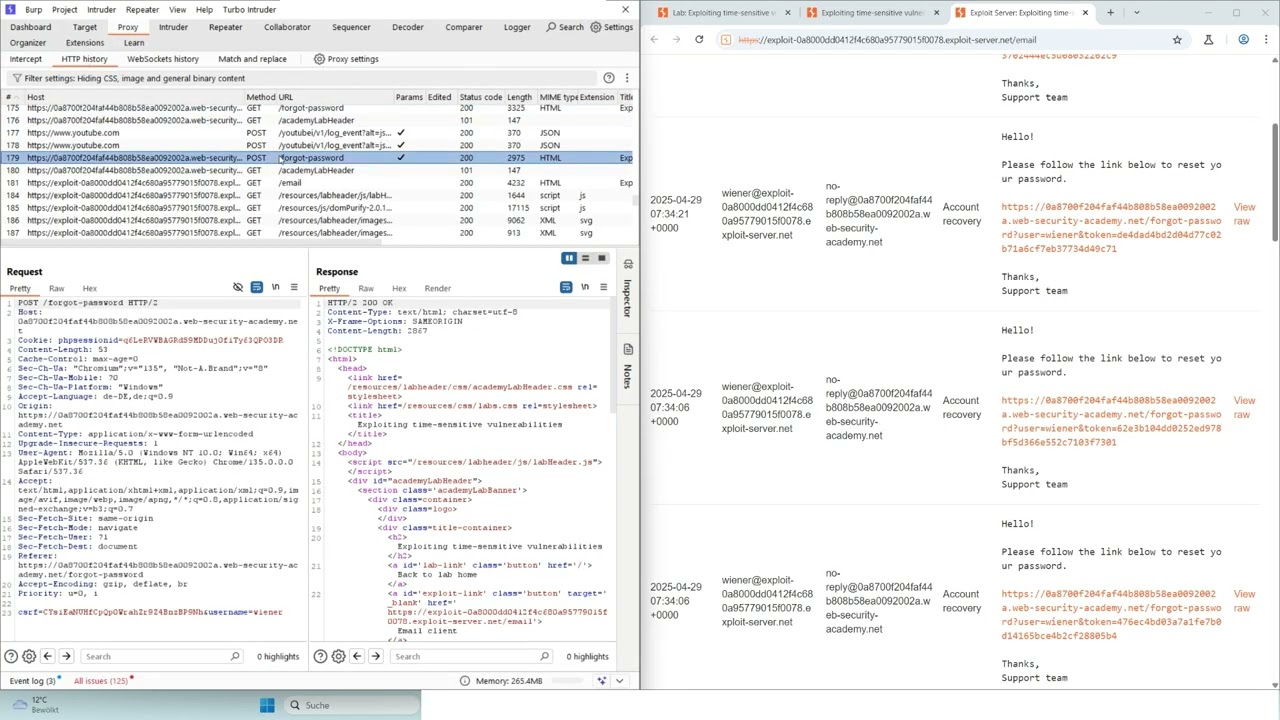
Task: Switch to the Decoder tab
Action: 407,27
